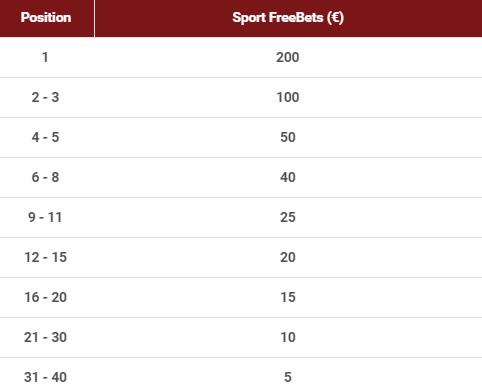Click the 12 - 15 position cell
The width and height of the screenshot is (482, 392).
(x=45, y=257)
